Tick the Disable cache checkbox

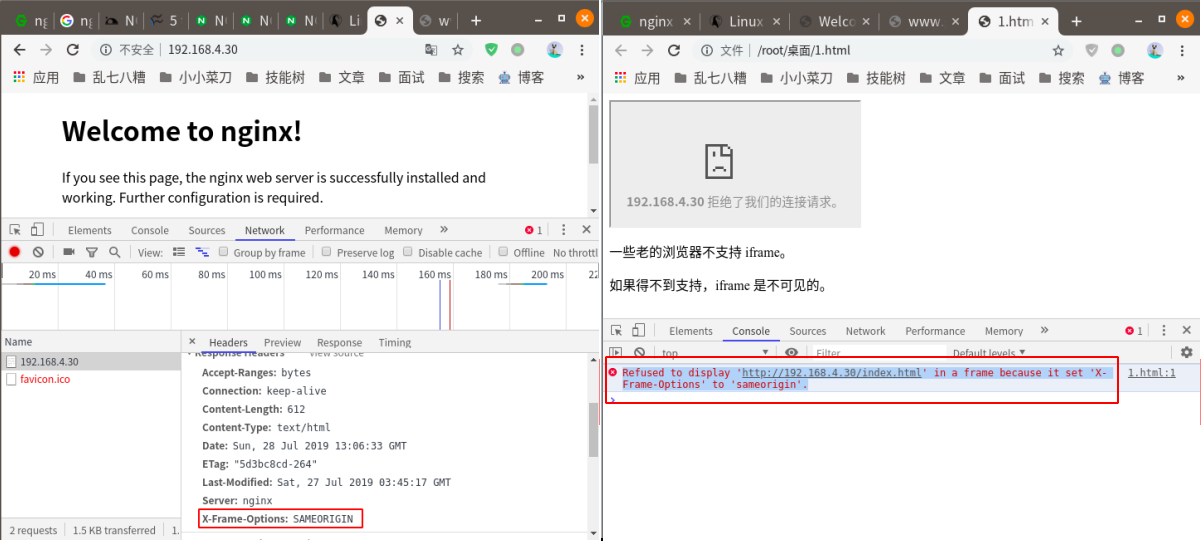[x=408, y=253]
